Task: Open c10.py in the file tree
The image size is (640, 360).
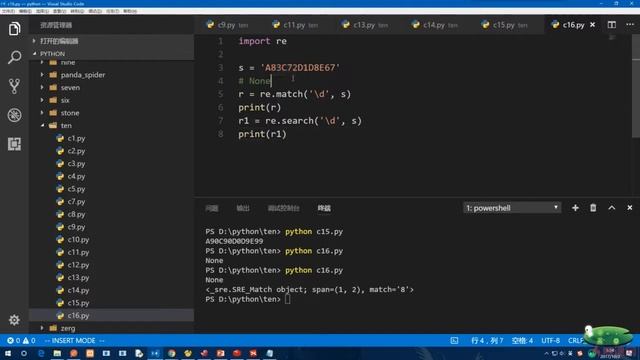Action: tap(112, 239)
